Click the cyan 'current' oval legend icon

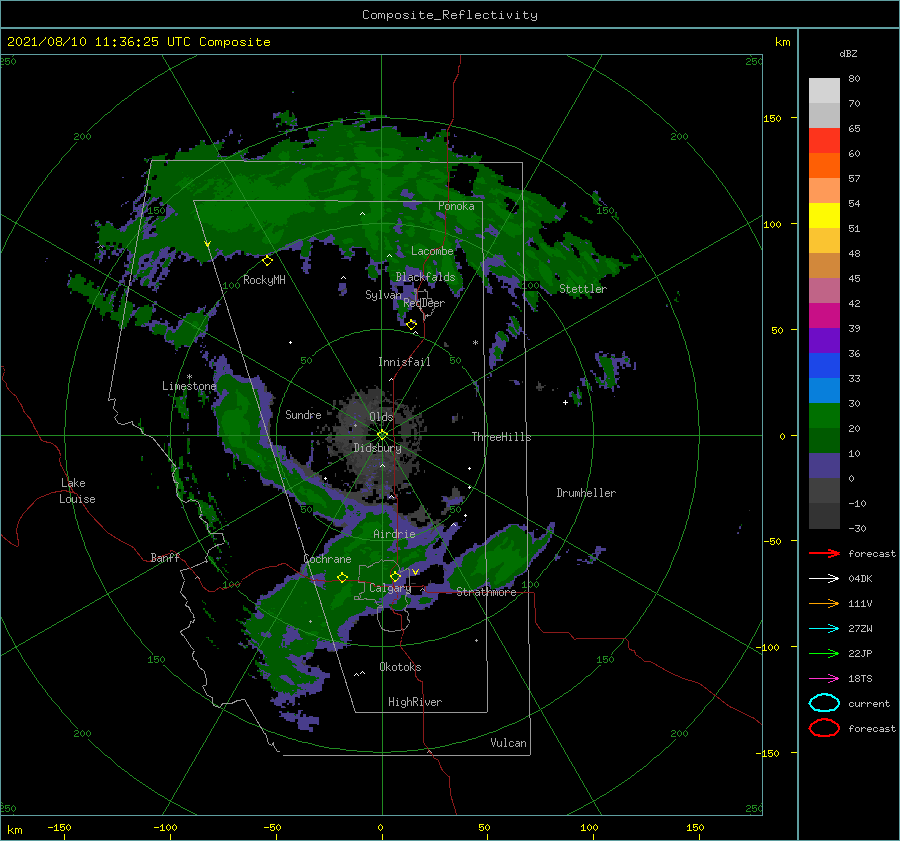(824, 703)
